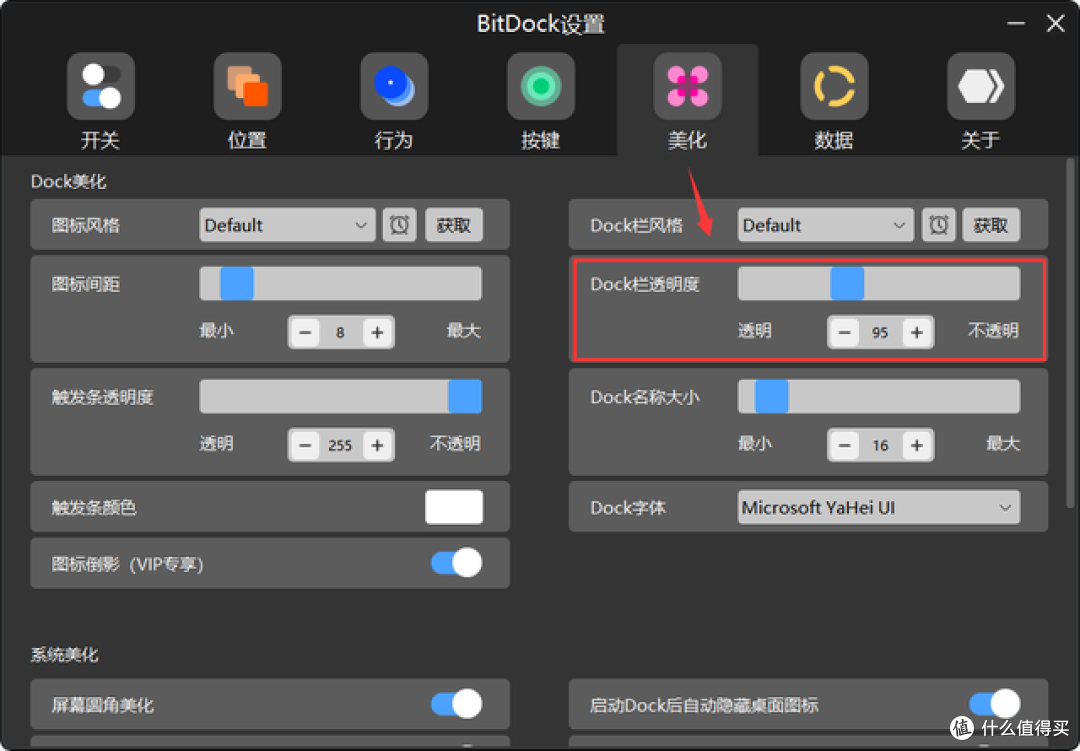Screen dimensions: 1080x751
Task: Close the BitDock设置 window
Action: [x=1055, y=23]
